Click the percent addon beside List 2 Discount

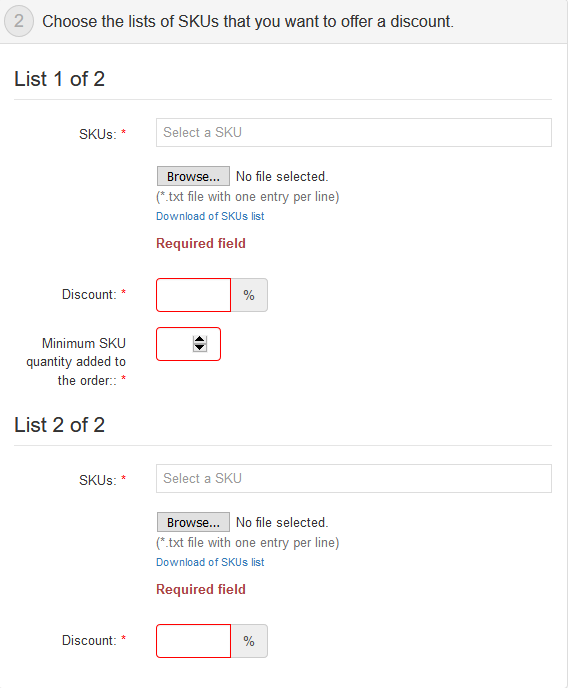click(249, 641)
